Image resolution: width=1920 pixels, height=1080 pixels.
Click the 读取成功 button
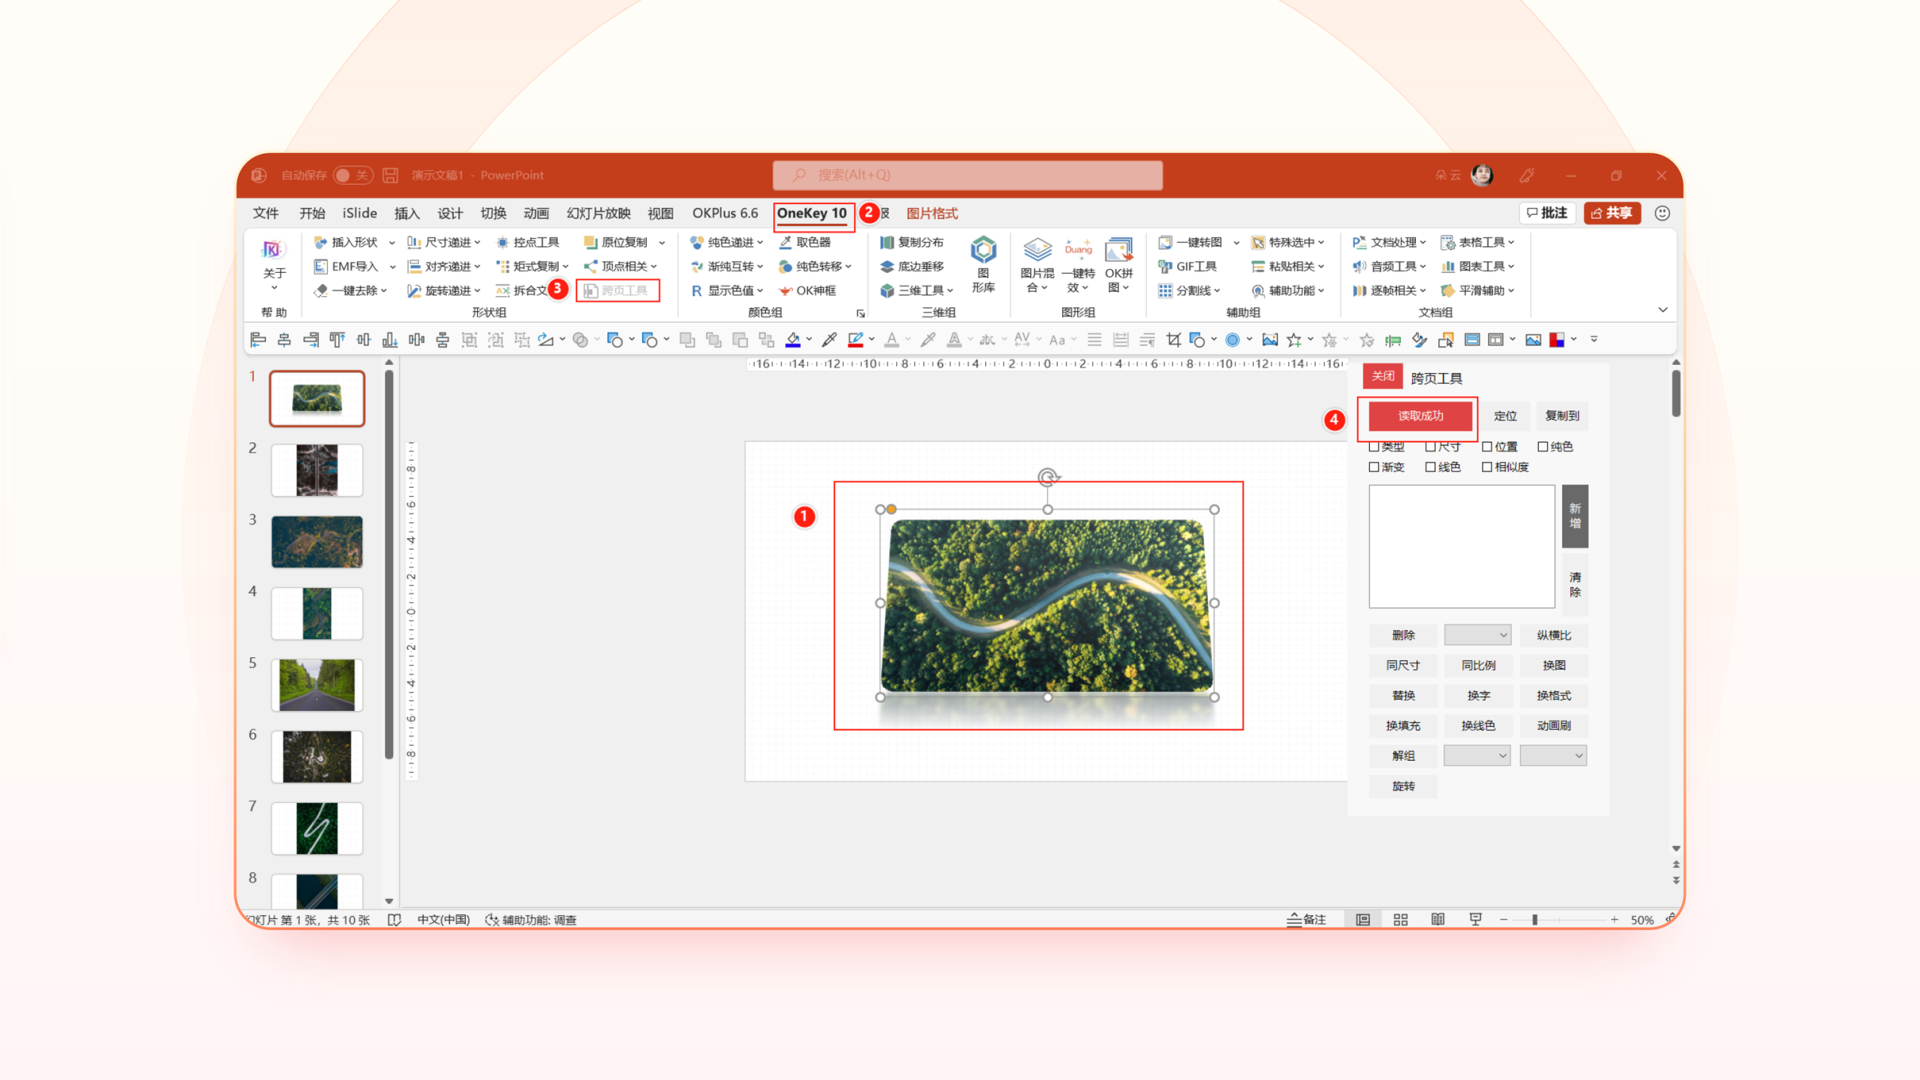tap(1420, 416)
